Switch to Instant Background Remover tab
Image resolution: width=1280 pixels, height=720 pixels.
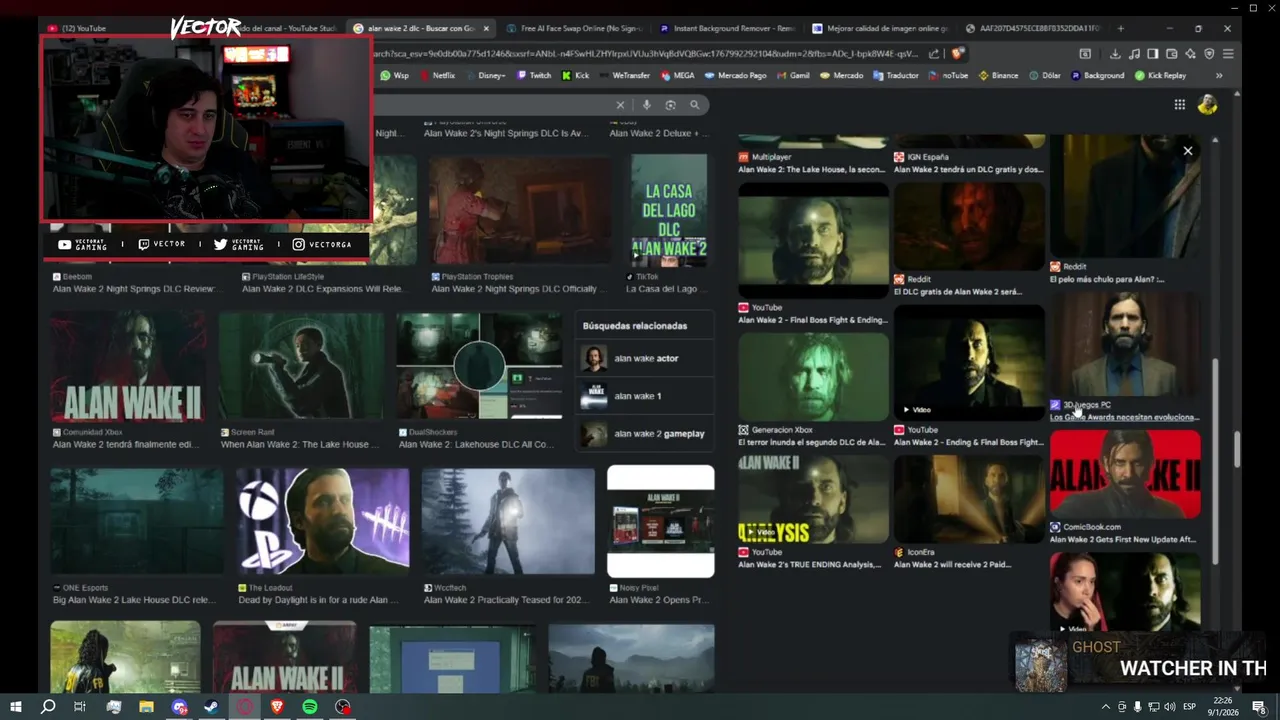726,28
